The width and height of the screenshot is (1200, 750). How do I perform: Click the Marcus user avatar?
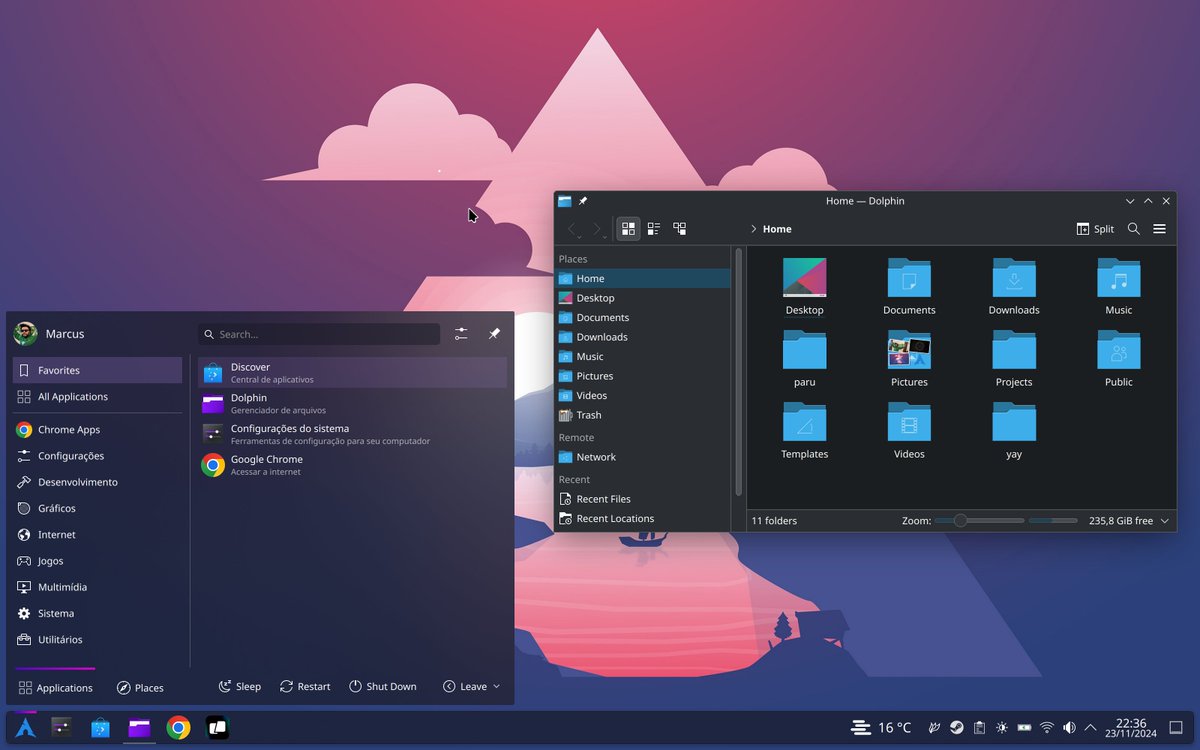(26, 334)
